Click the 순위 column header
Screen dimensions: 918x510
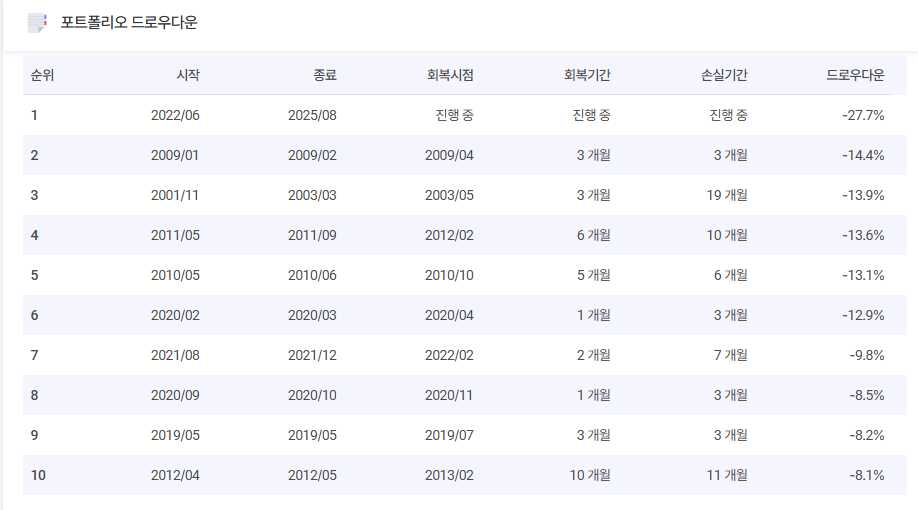(42, 75)
